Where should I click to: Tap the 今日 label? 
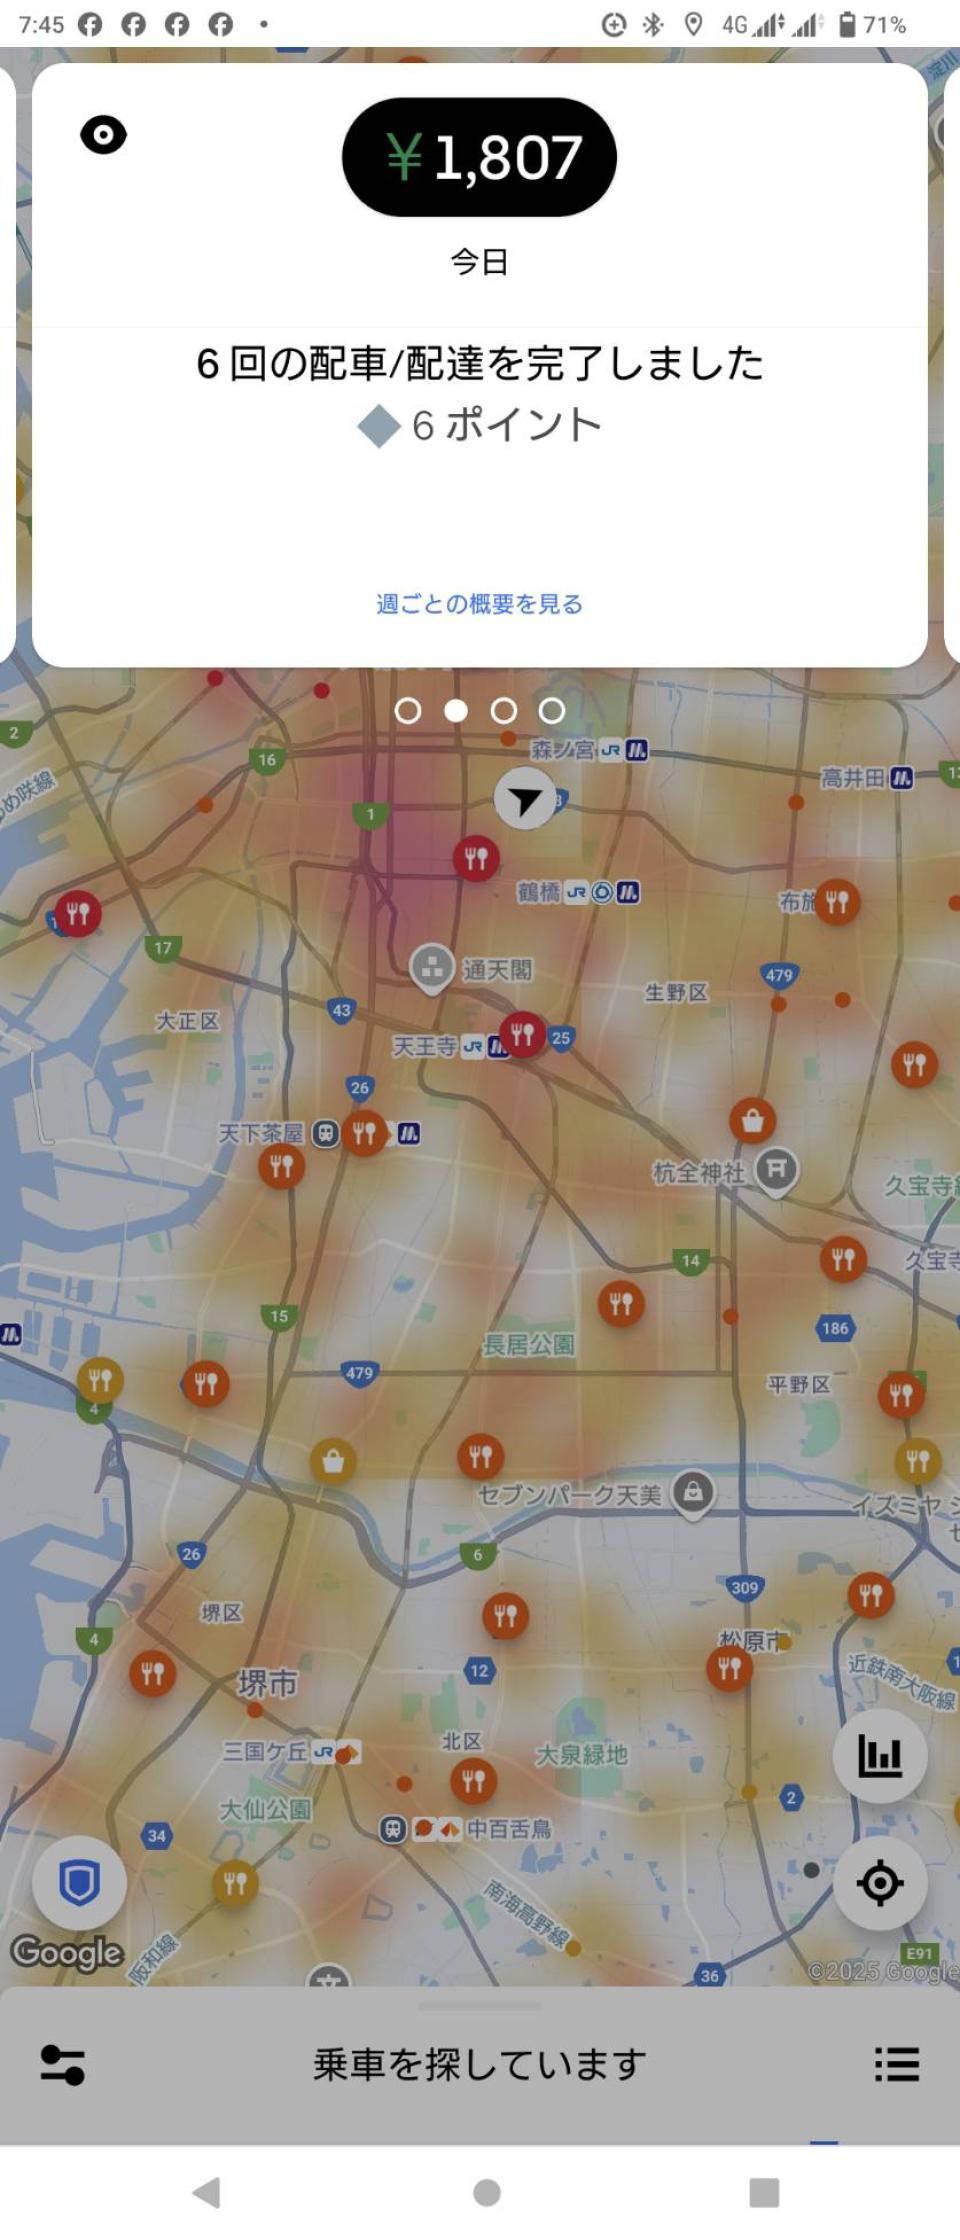[480, 262]
